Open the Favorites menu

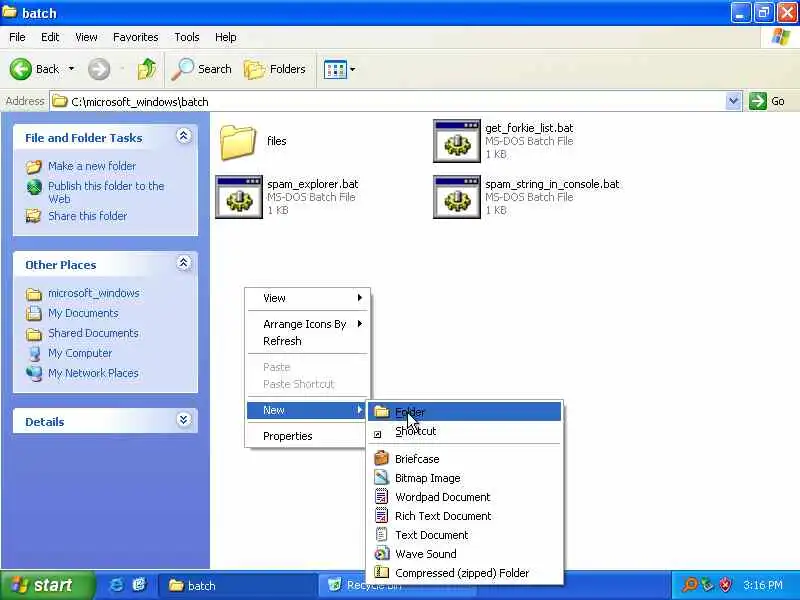pos(136,37)
